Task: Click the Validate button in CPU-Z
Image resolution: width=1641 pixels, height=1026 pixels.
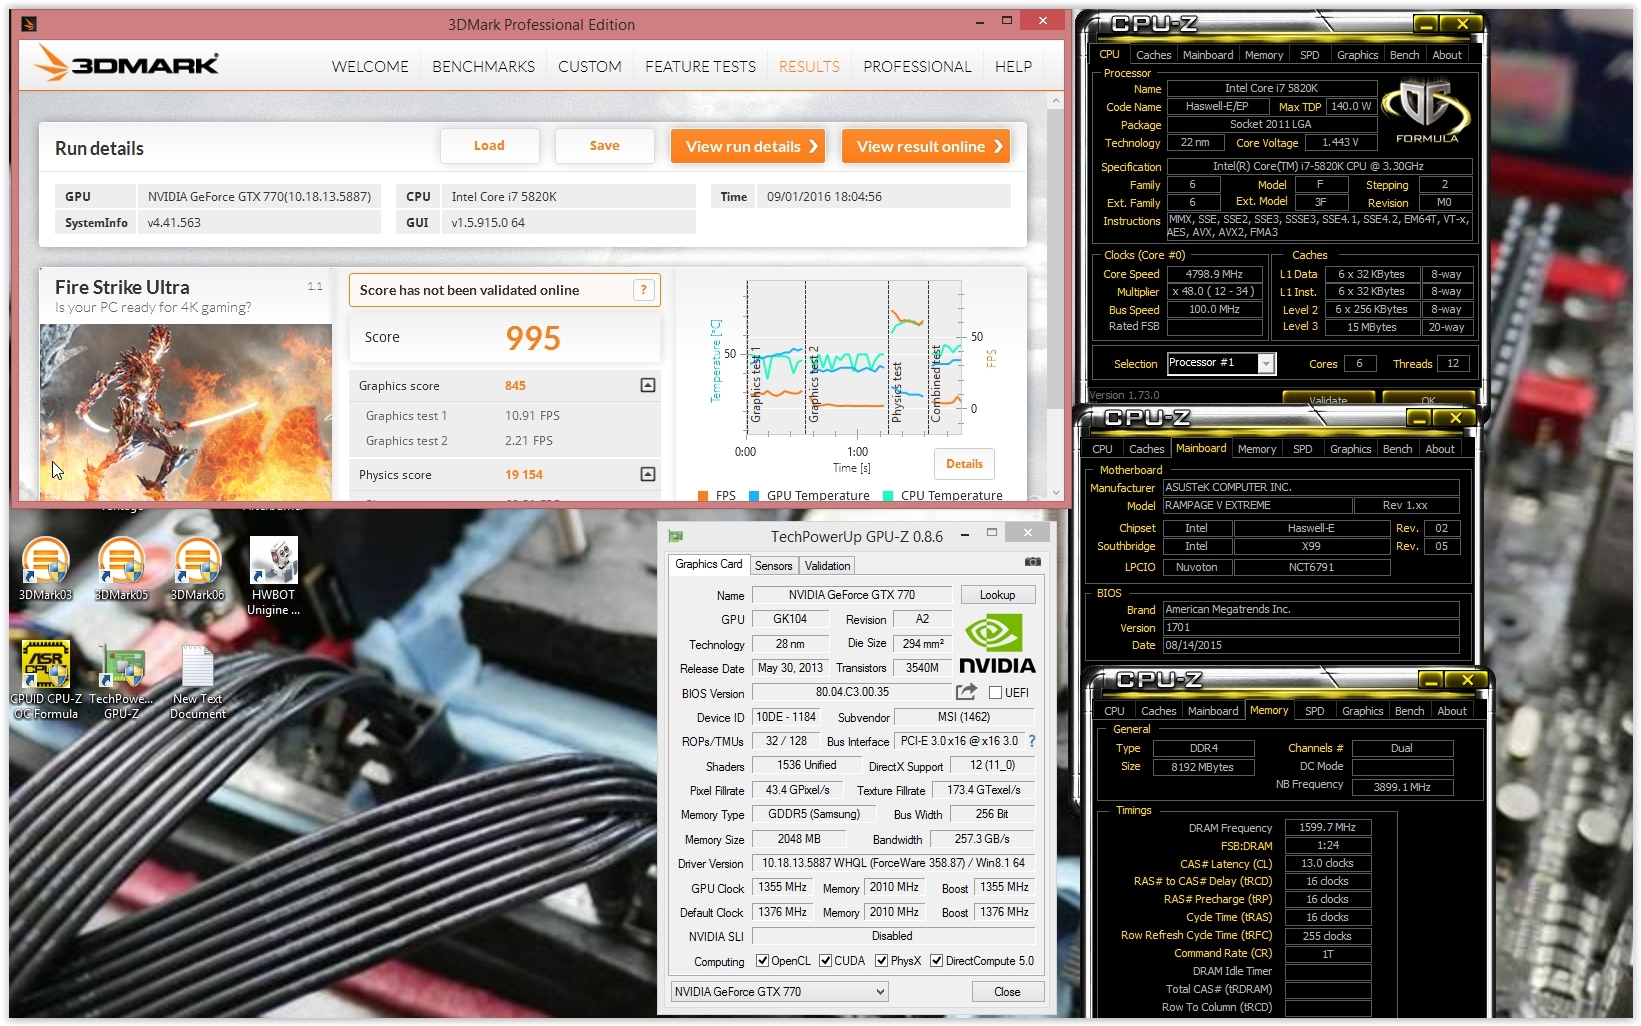Action: 1328,400
